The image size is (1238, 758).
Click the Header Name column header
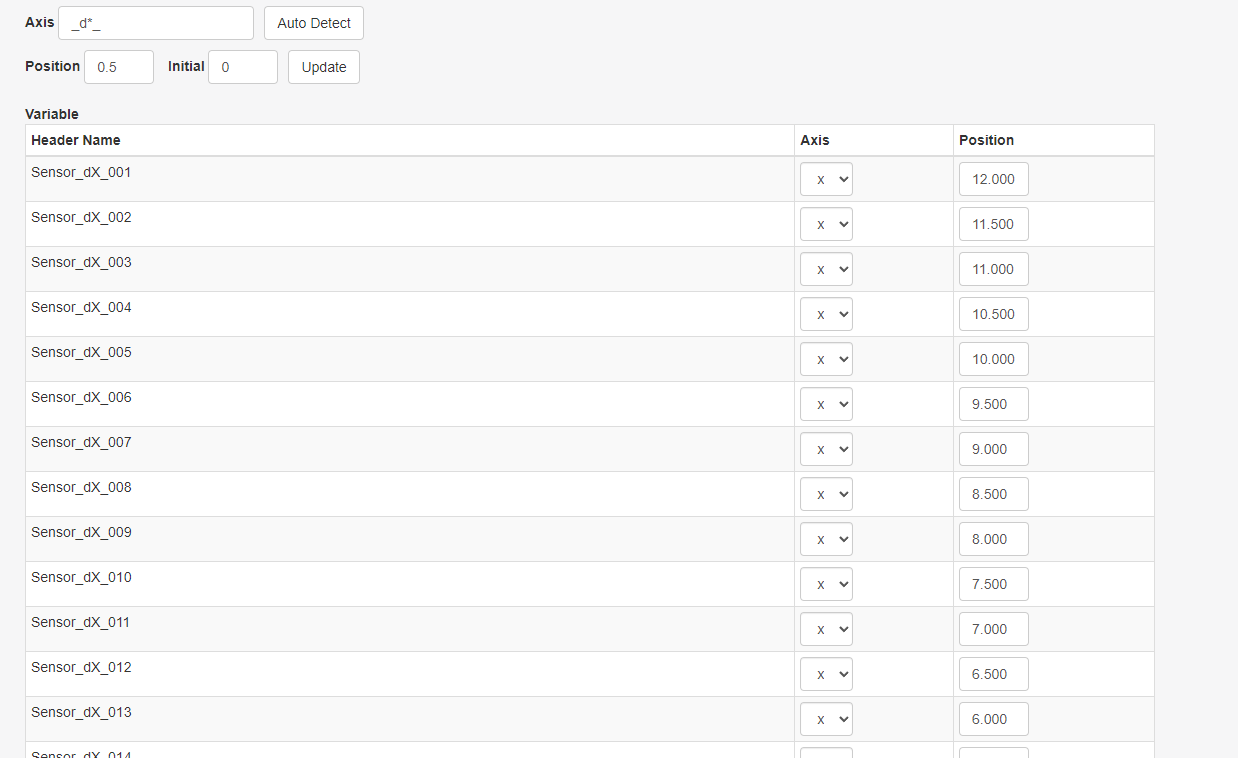pos(76,140)
